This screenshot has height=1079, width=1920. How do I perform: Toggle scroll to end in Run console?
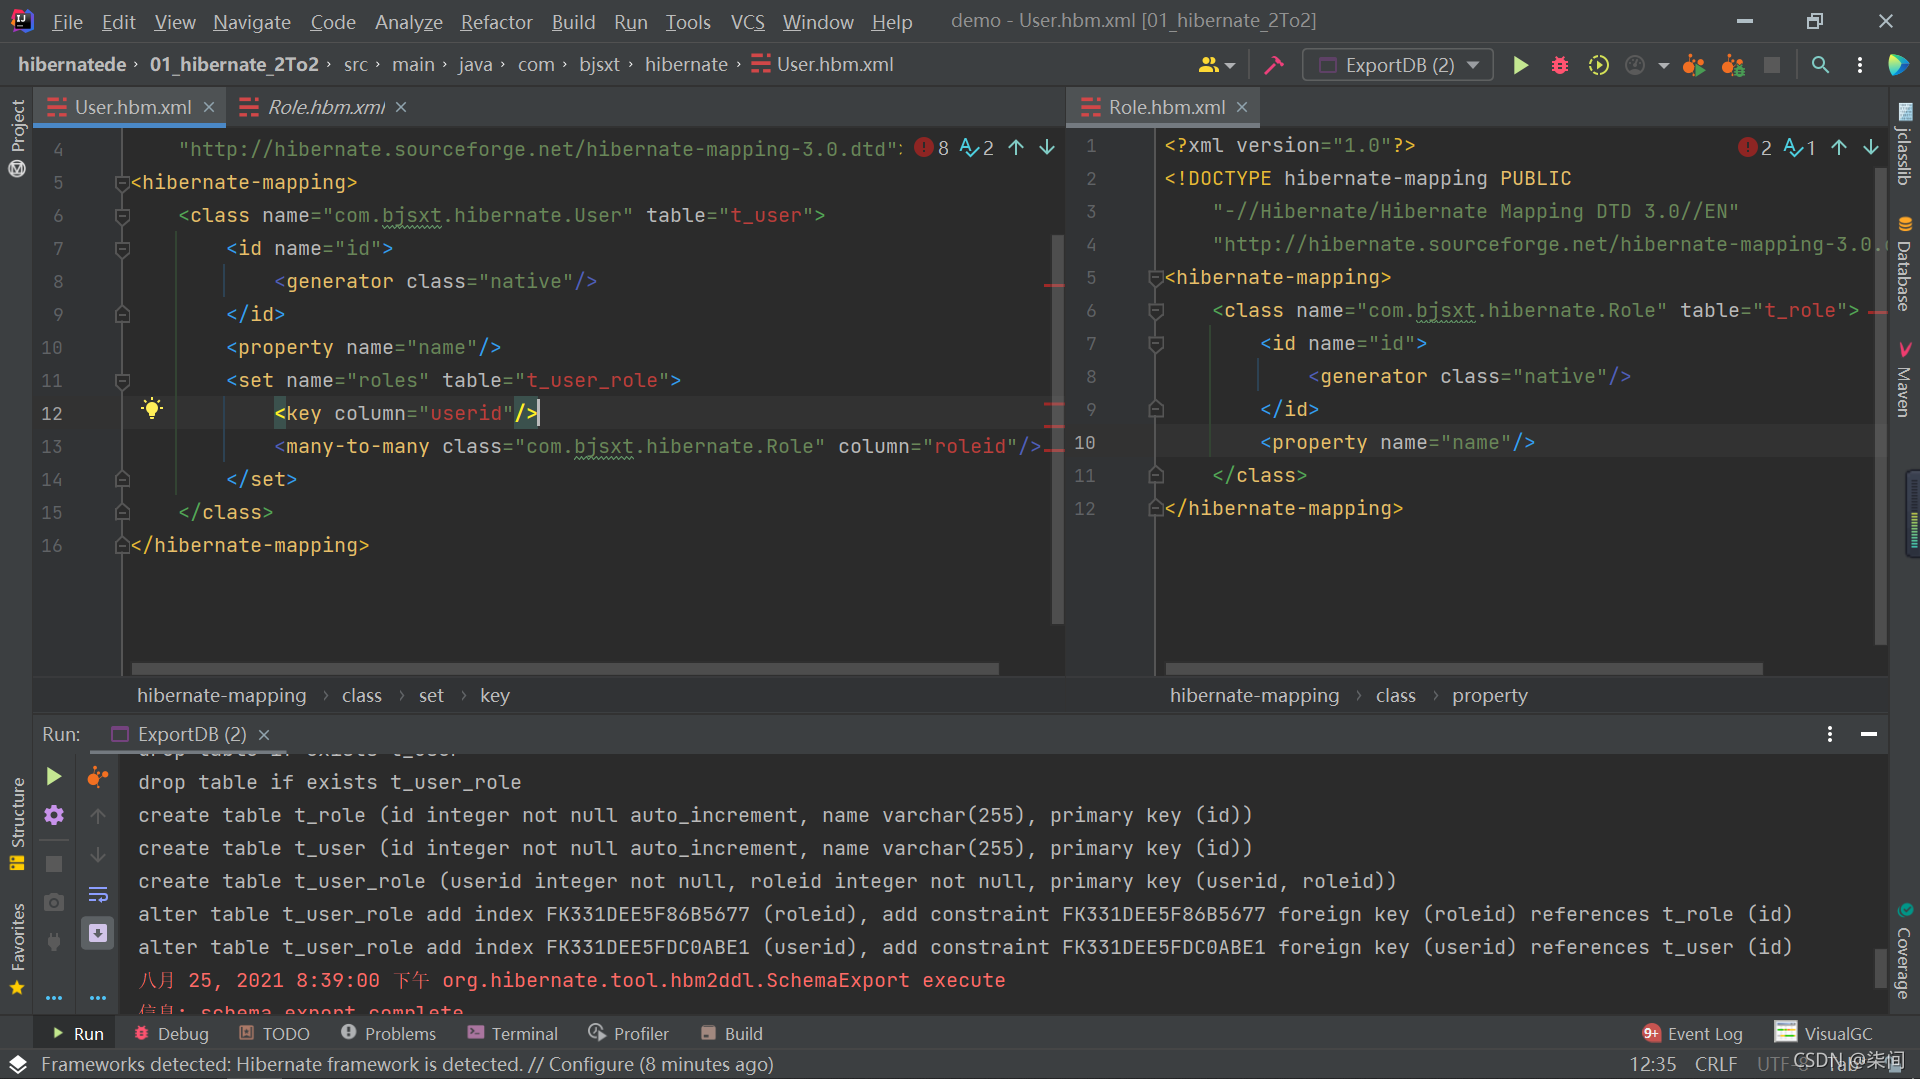tap(98, 933)
